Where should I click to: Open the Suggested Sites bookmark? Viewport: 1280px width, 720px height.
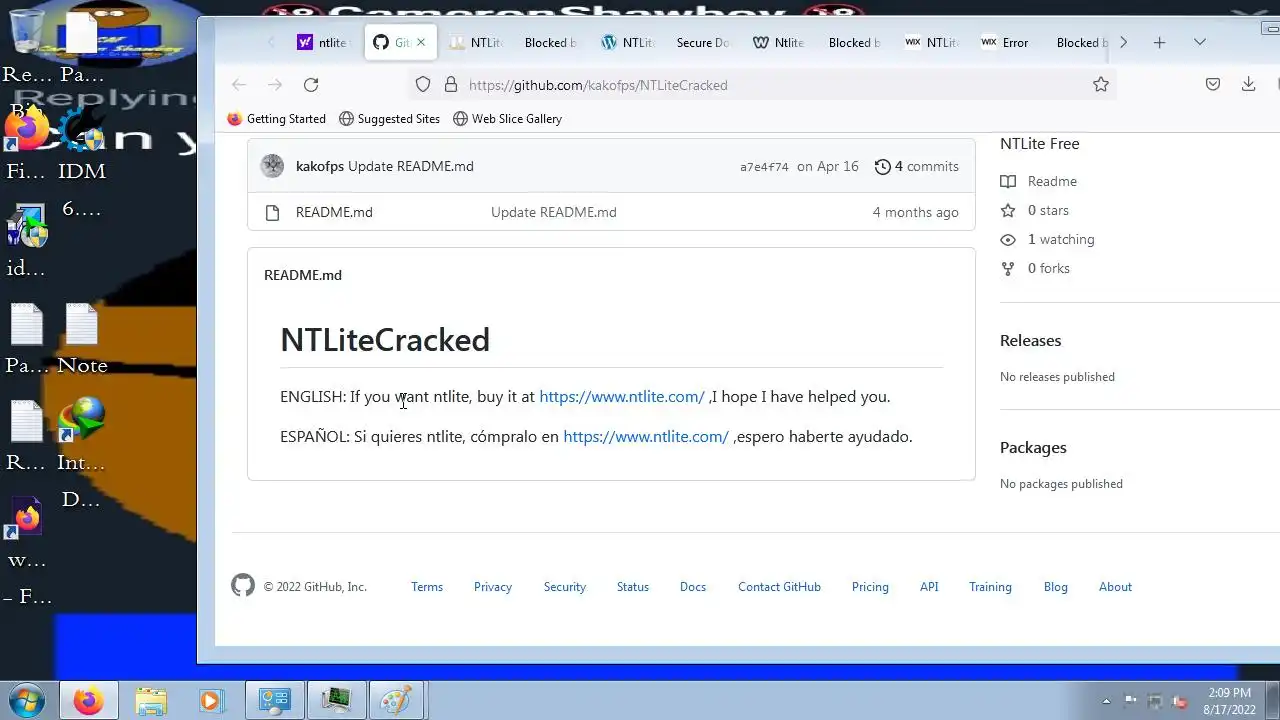click(x=389, y=119)
